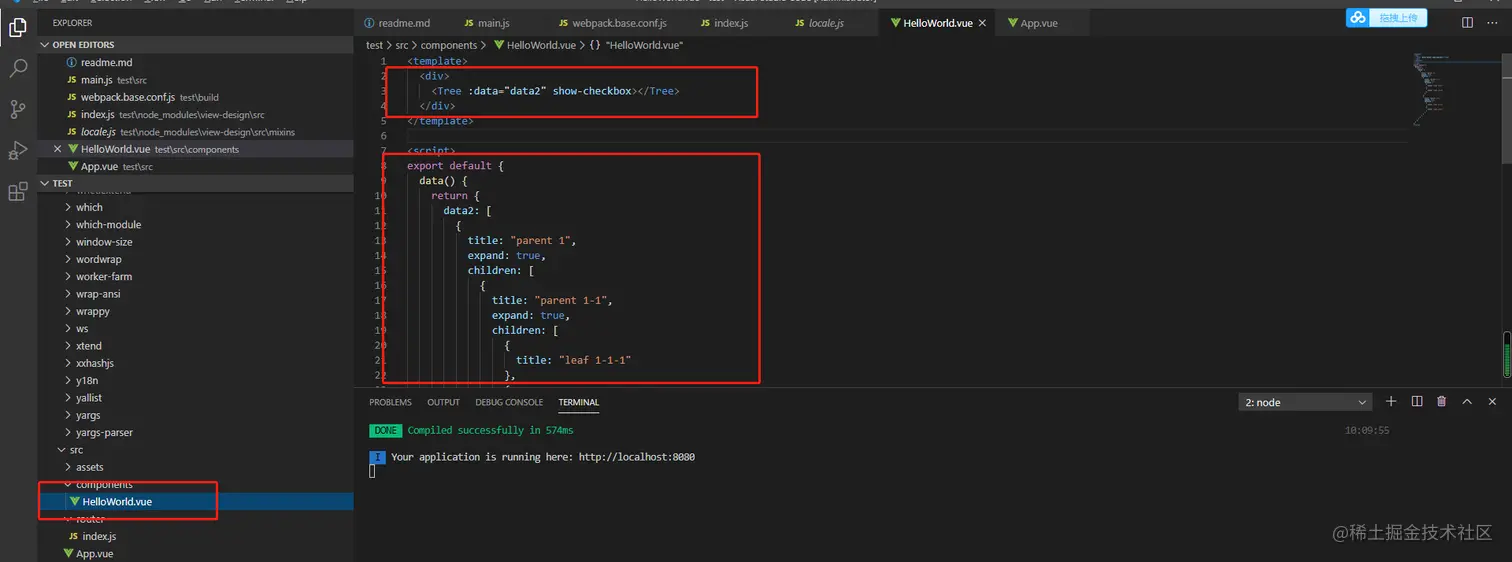Open the terminal selector '2: node' dropdown
Image resolution: width=1512 pixels, height=562 pixels.
pyautogui.click(x=1305, y=402)
